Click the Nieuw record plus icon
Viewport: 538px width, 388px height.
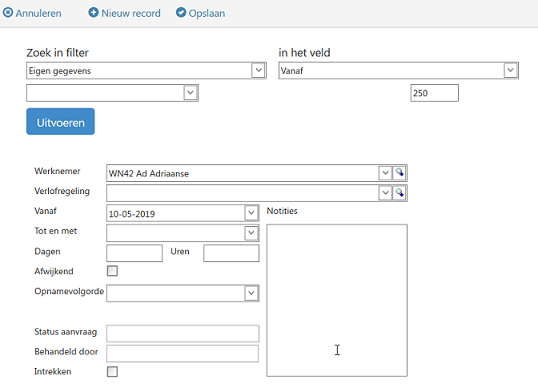pos(93,12)
